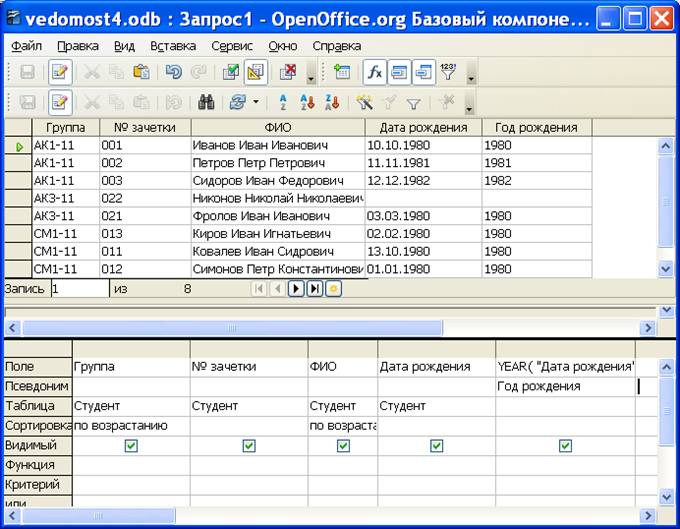Open sort order cell 'по возрастанию' for Группа
The height and width of the screenshot is (529, 680).
tap(130, 426)
